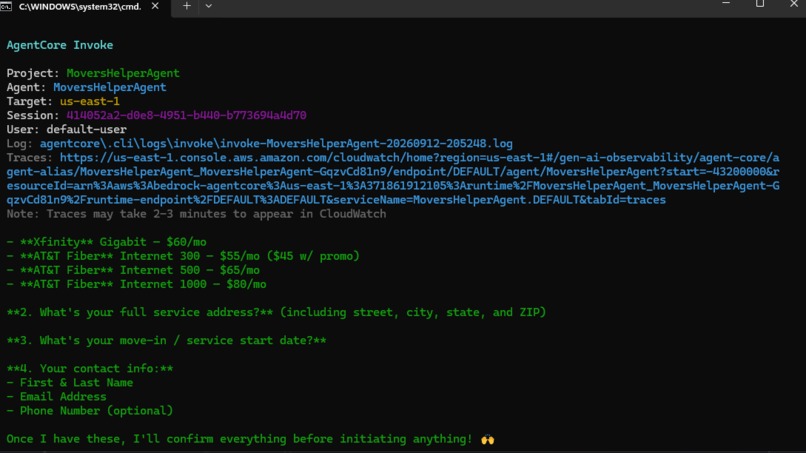Click the purple session ID
806x453 pixels.
point(186,115)
